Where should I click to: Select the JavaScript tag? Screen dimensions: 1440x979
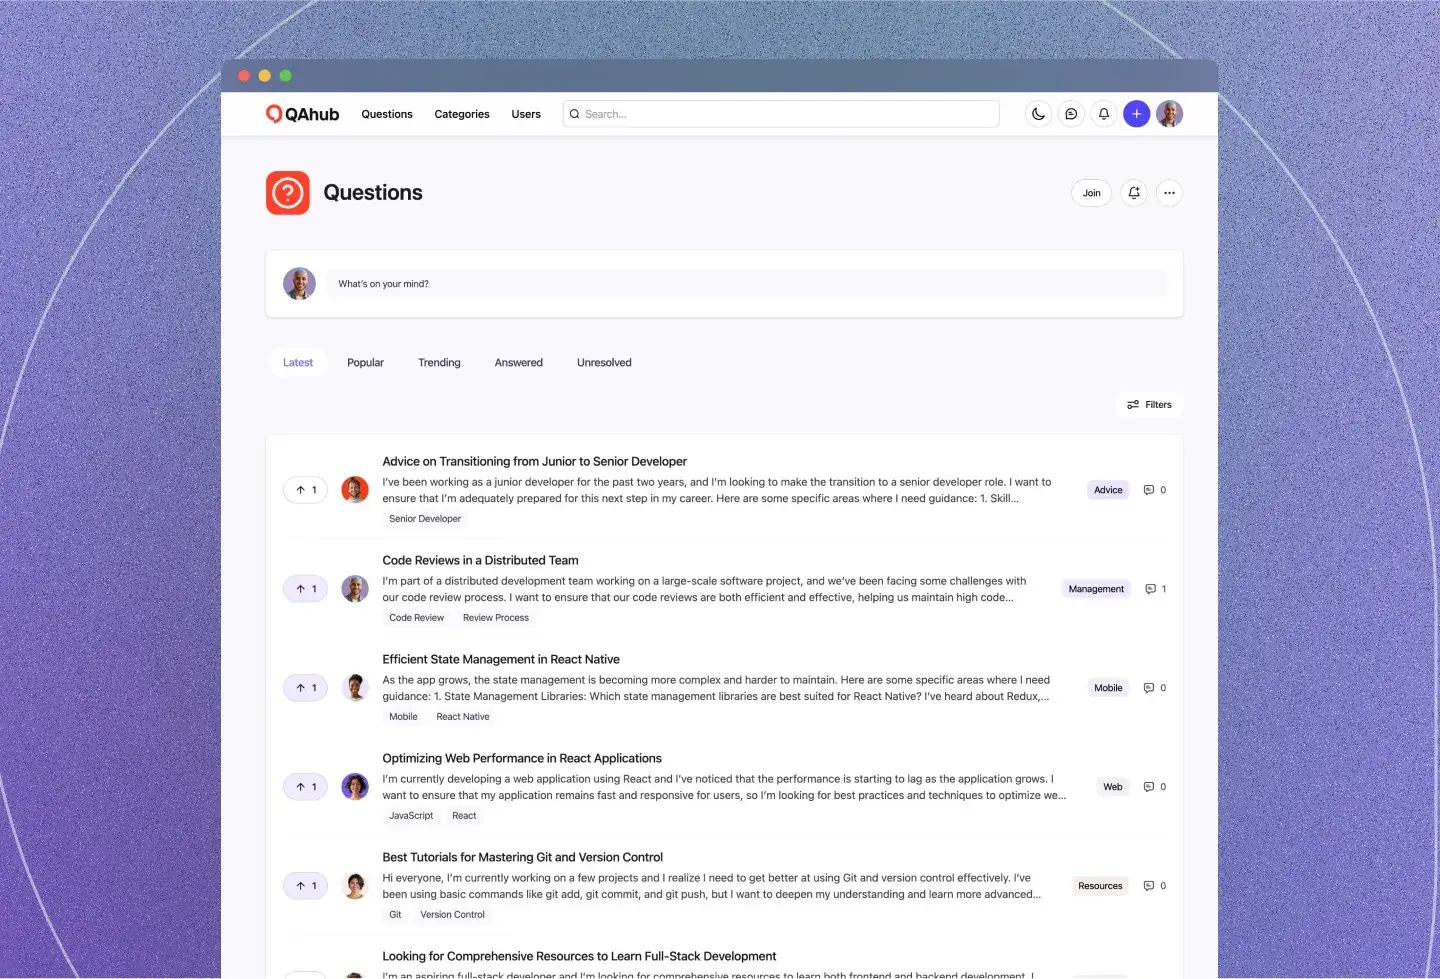(x=411, y=816)
